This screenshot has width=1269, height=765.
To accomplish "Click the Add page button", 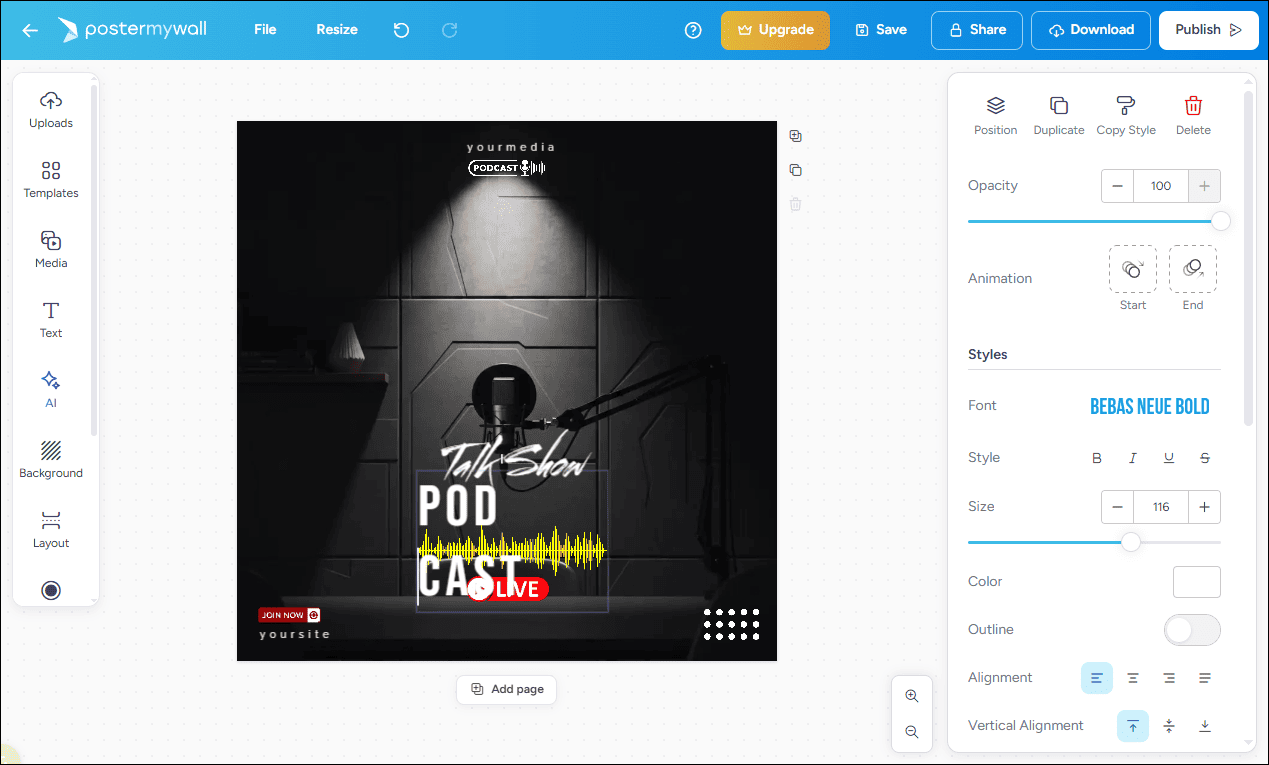I will coord(506,689).
